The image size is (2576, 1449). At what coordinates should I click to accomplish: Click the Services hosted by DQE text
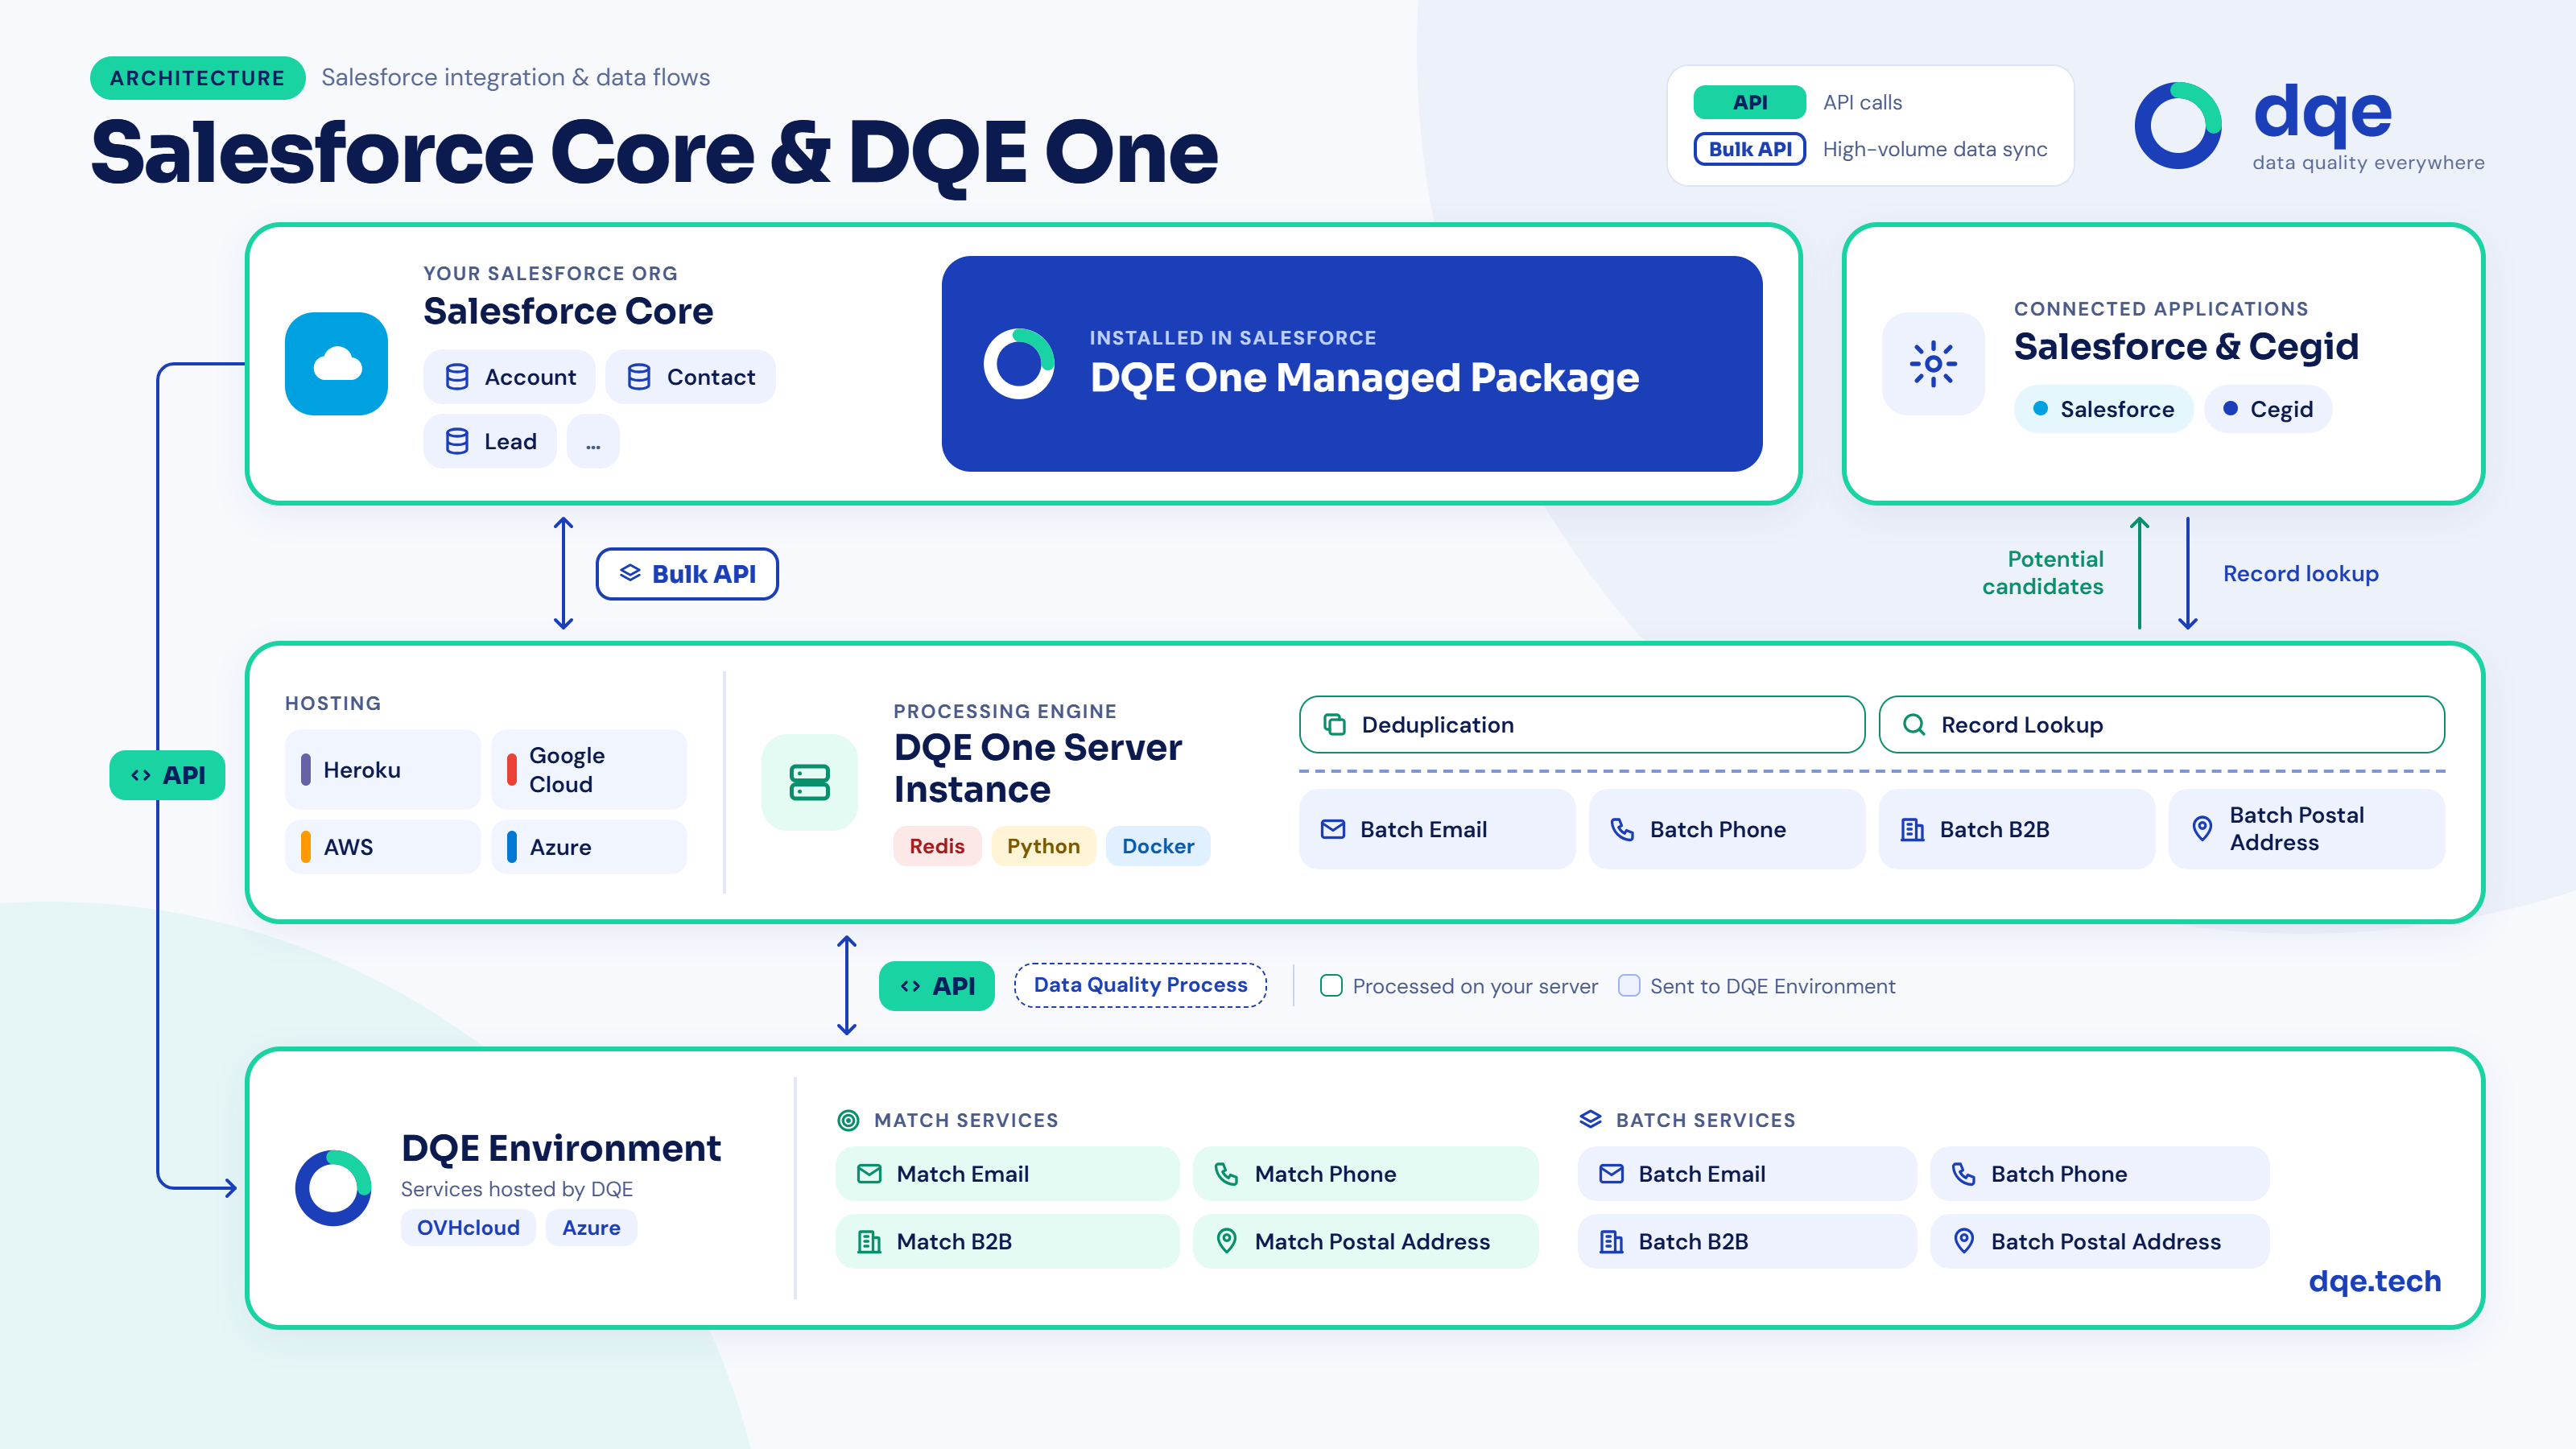click(x=517, y=1189)
